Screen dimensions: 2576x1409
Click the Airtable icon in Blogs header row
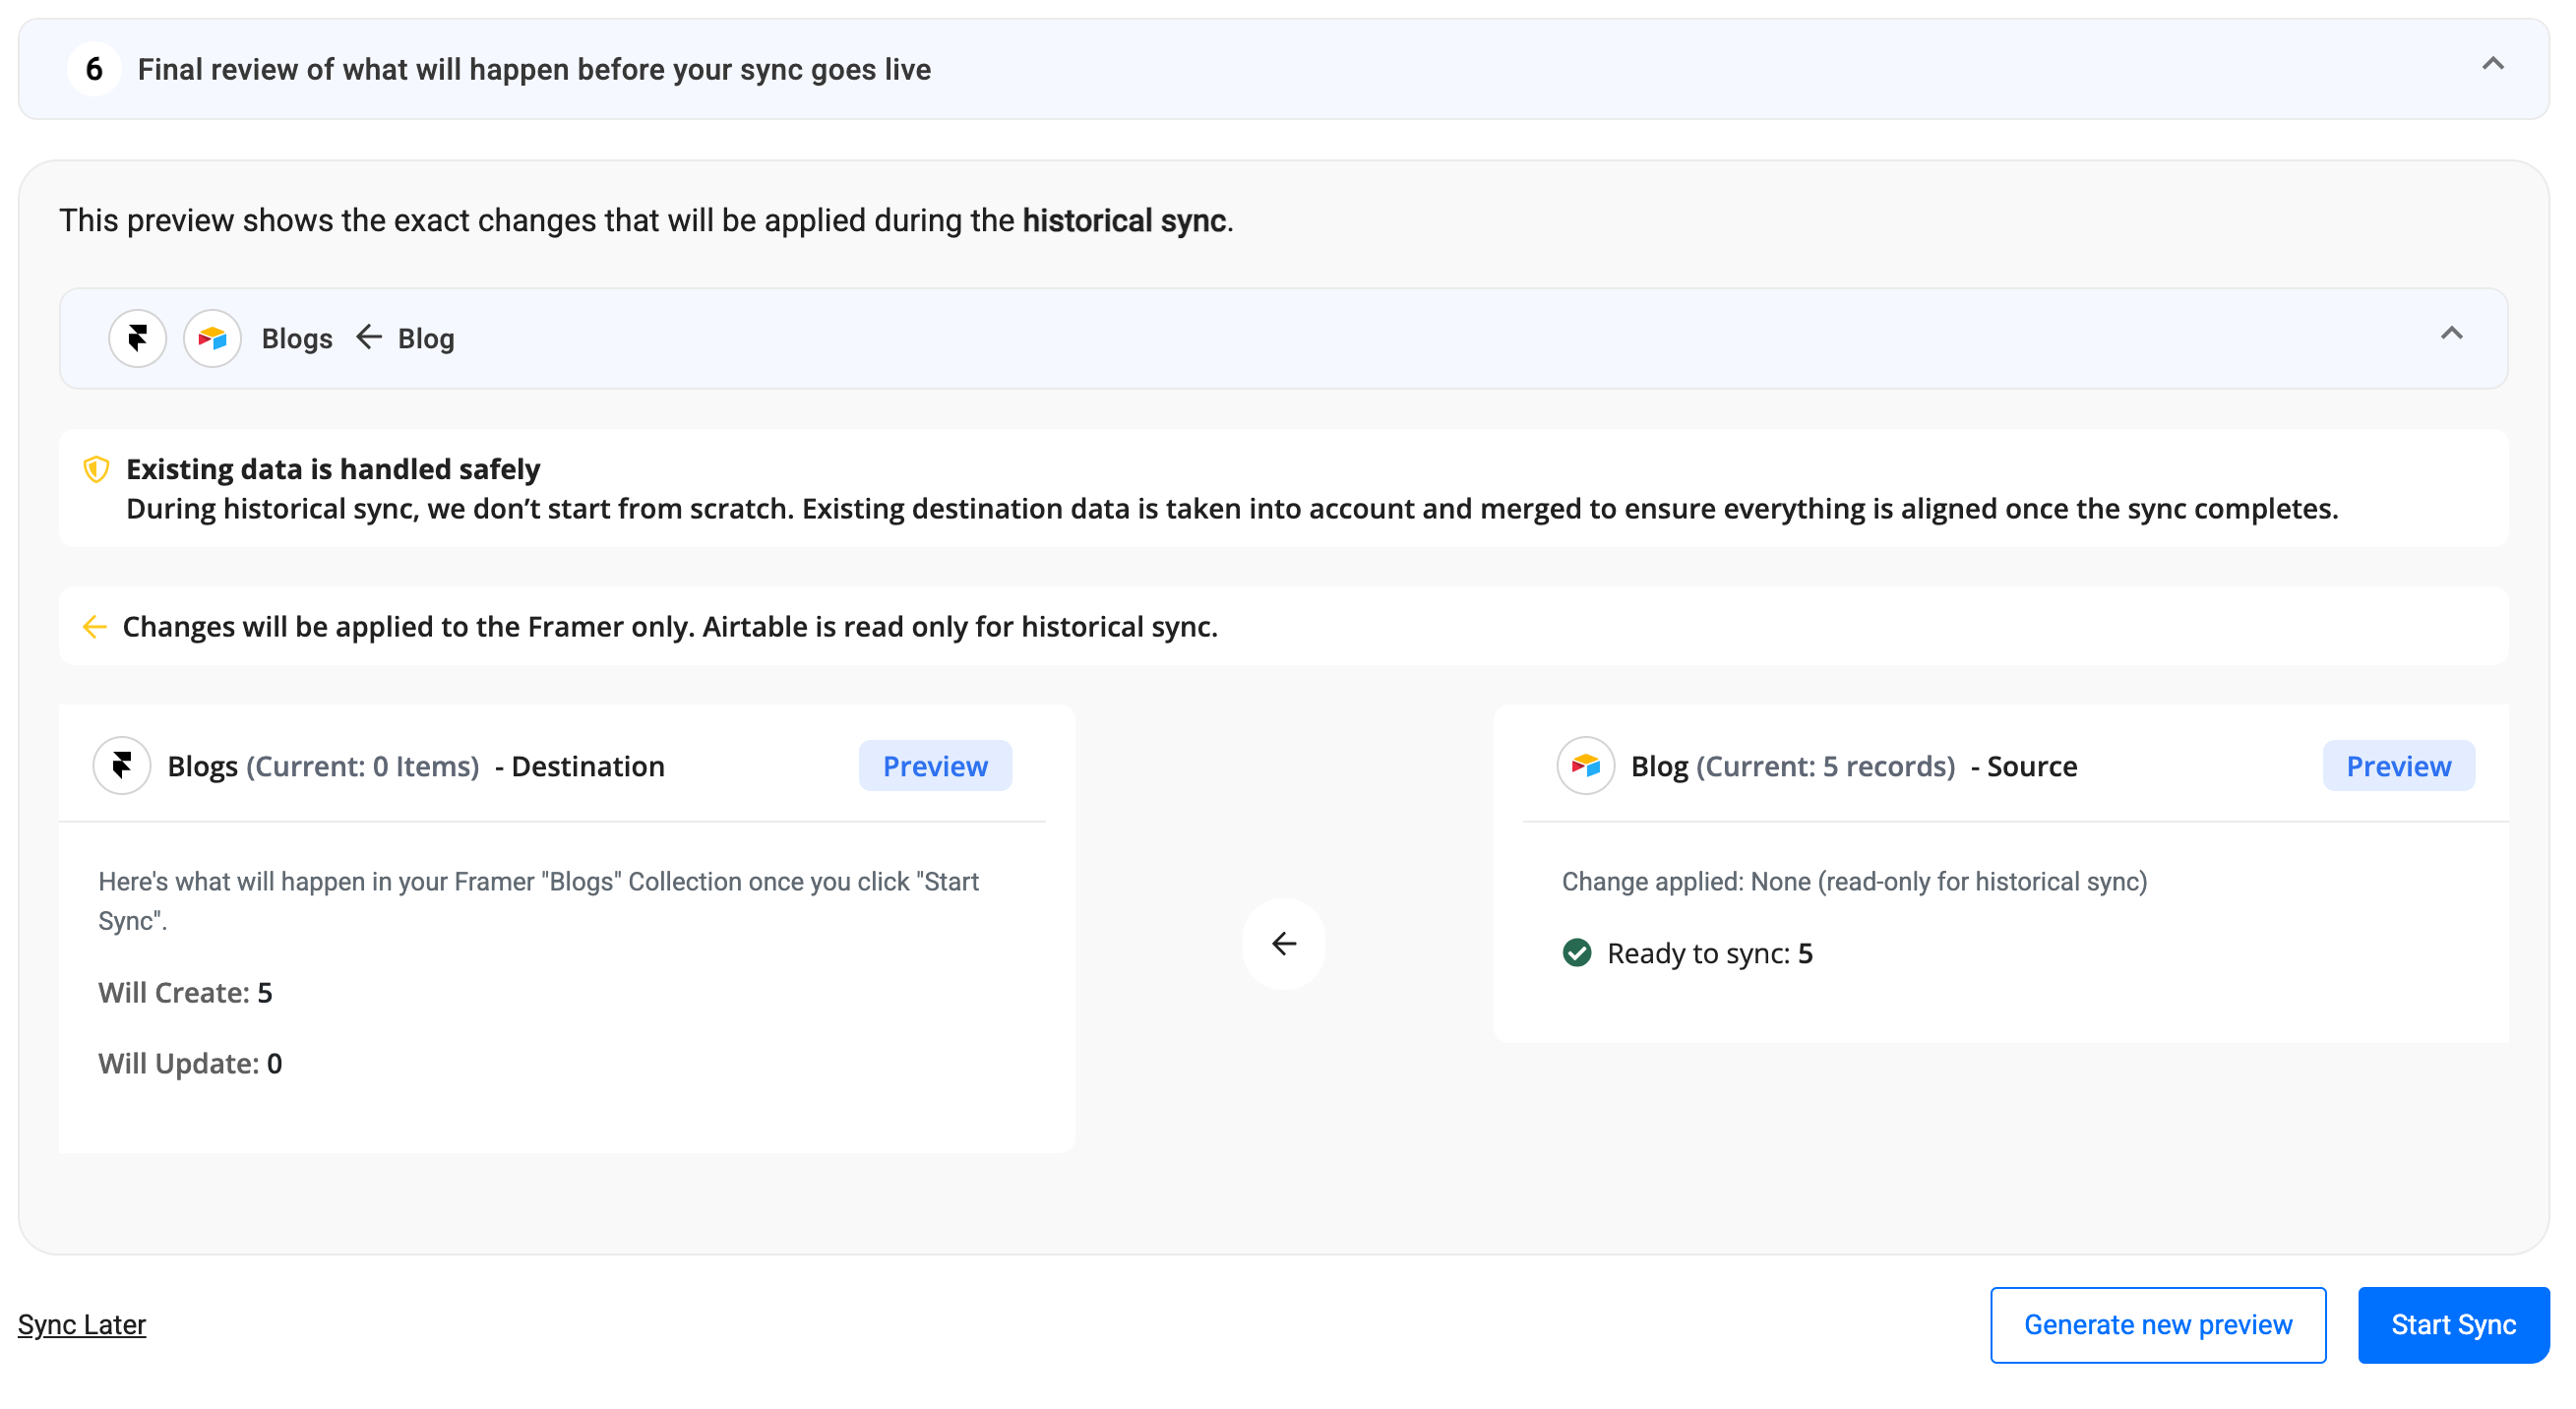click(212, 338)
